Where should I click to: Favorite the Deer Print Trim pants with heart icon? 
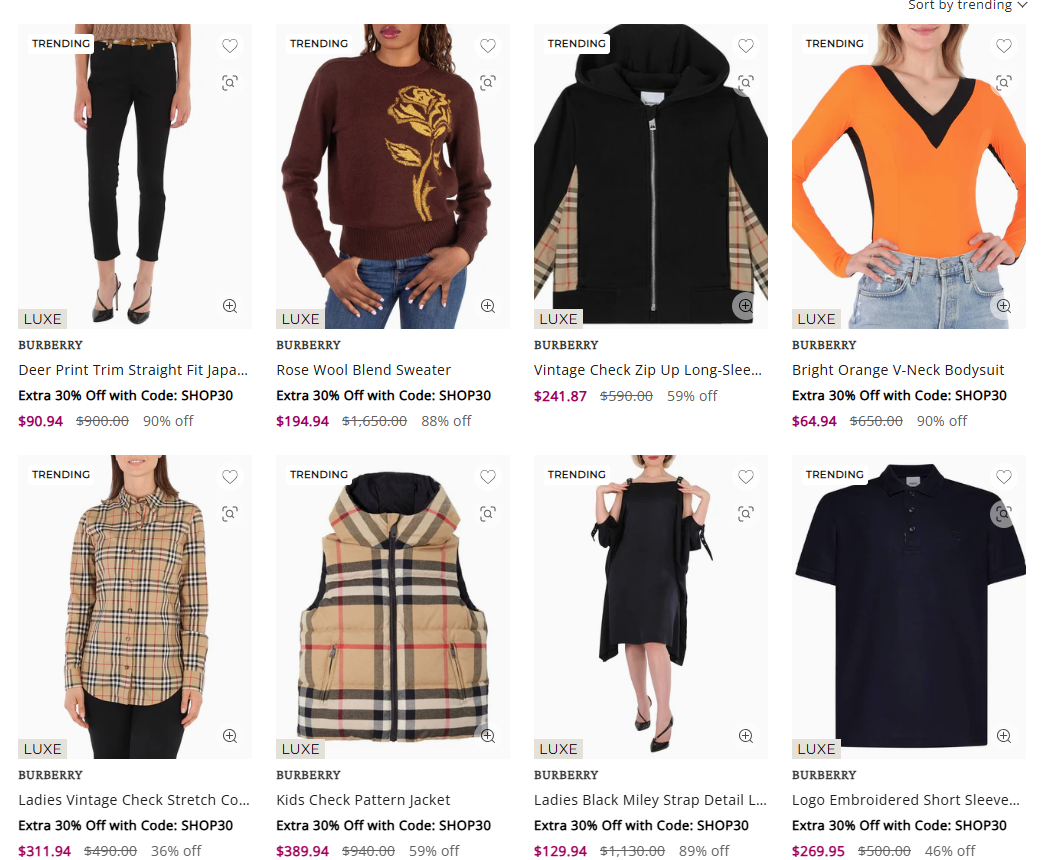pyautogui.click(x=230, y=46)
